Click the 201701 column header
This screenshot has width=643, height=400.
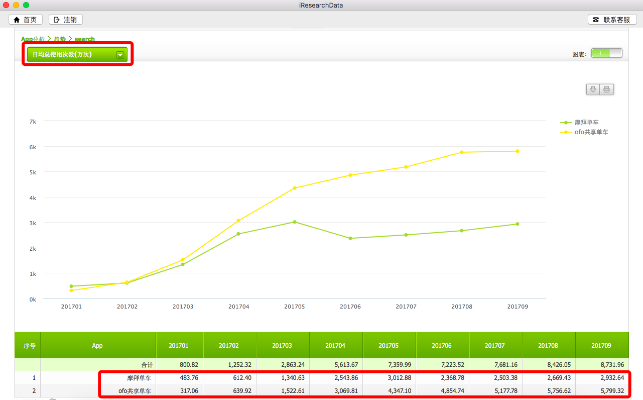pos(179,344)
